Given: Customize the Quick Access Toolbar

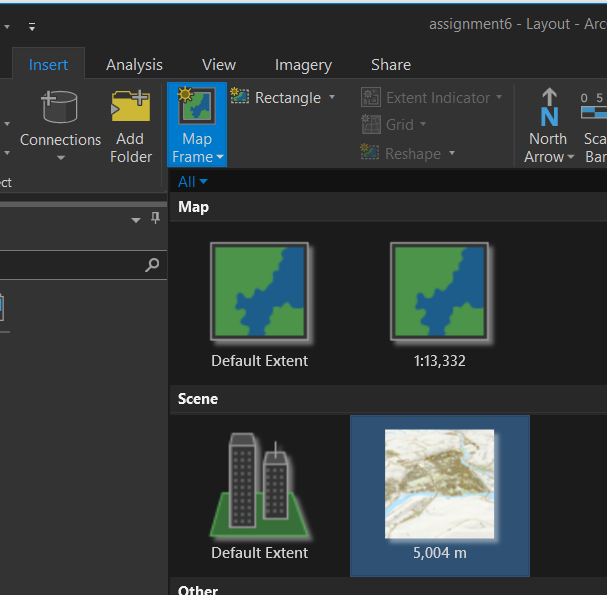Looking at the screenshot, I should click(32, 27).
